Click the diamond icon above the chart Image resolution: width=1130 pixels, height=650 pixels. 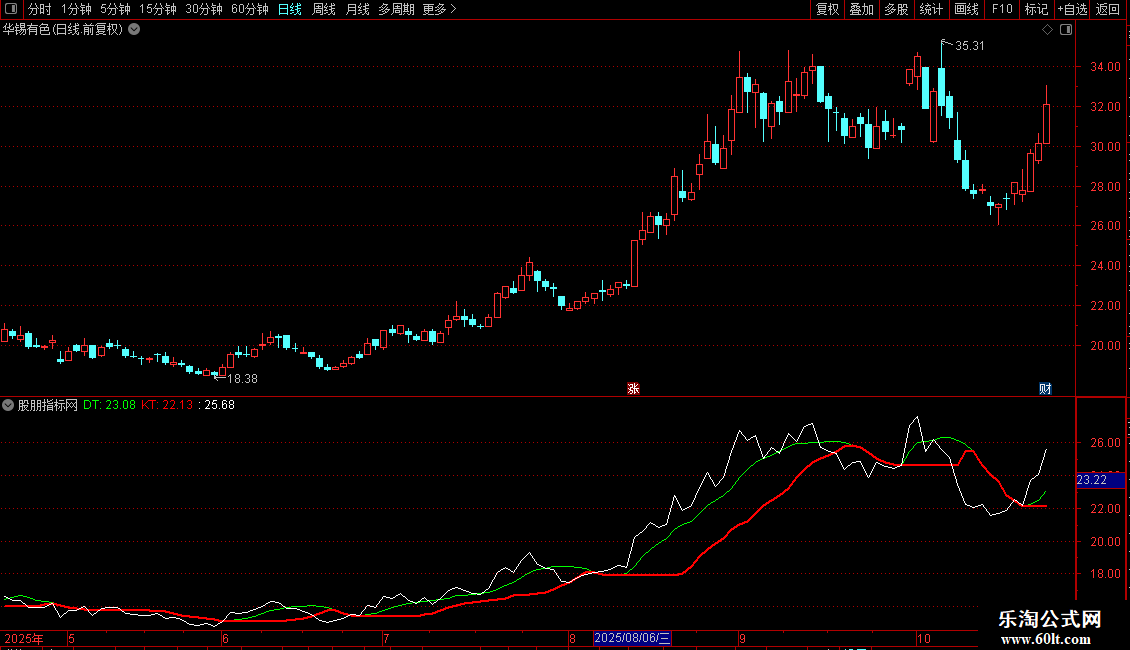[x=1048, y=30]
